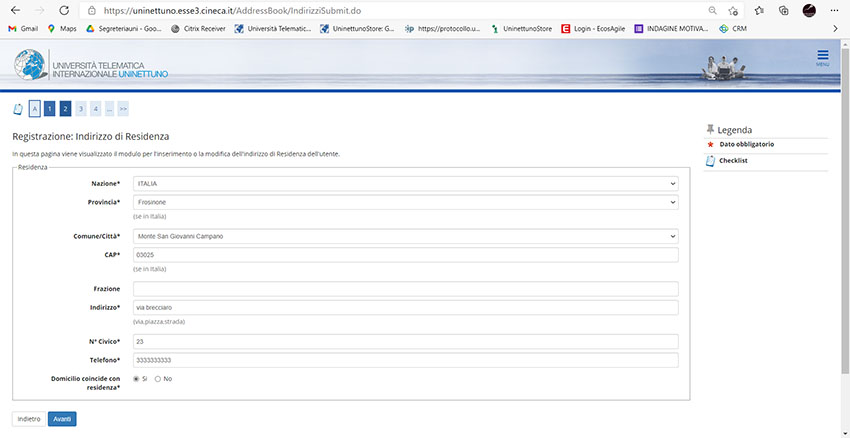850x438 pixels.
Task: Select 'Sì' for Domicilio coincide con residenza
Action: (x=136, y=379)
